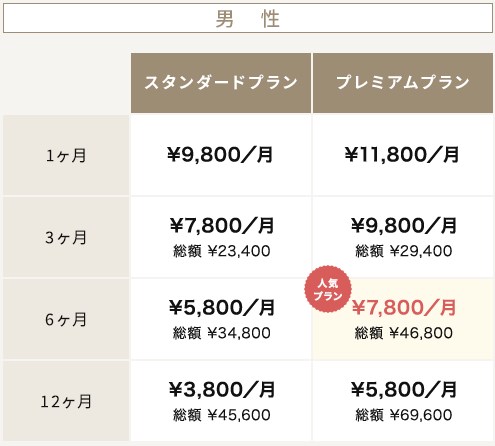This screenshot has width=495, height=446.
Task: Click the ¥3,800/月 standard 12-month price
Action: (x=222, y=389)
